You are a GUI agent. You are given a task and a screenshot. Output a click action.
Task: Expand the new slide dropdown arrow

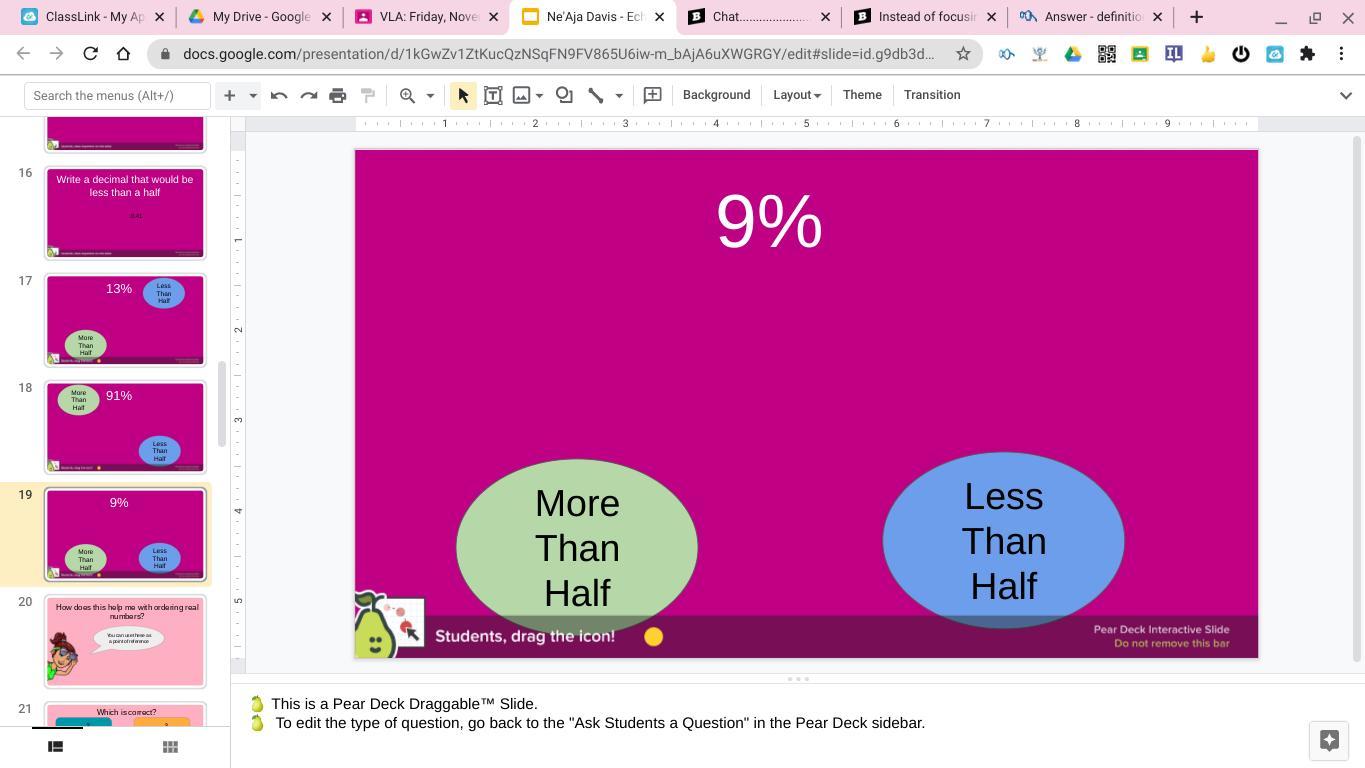pos(253,95)
